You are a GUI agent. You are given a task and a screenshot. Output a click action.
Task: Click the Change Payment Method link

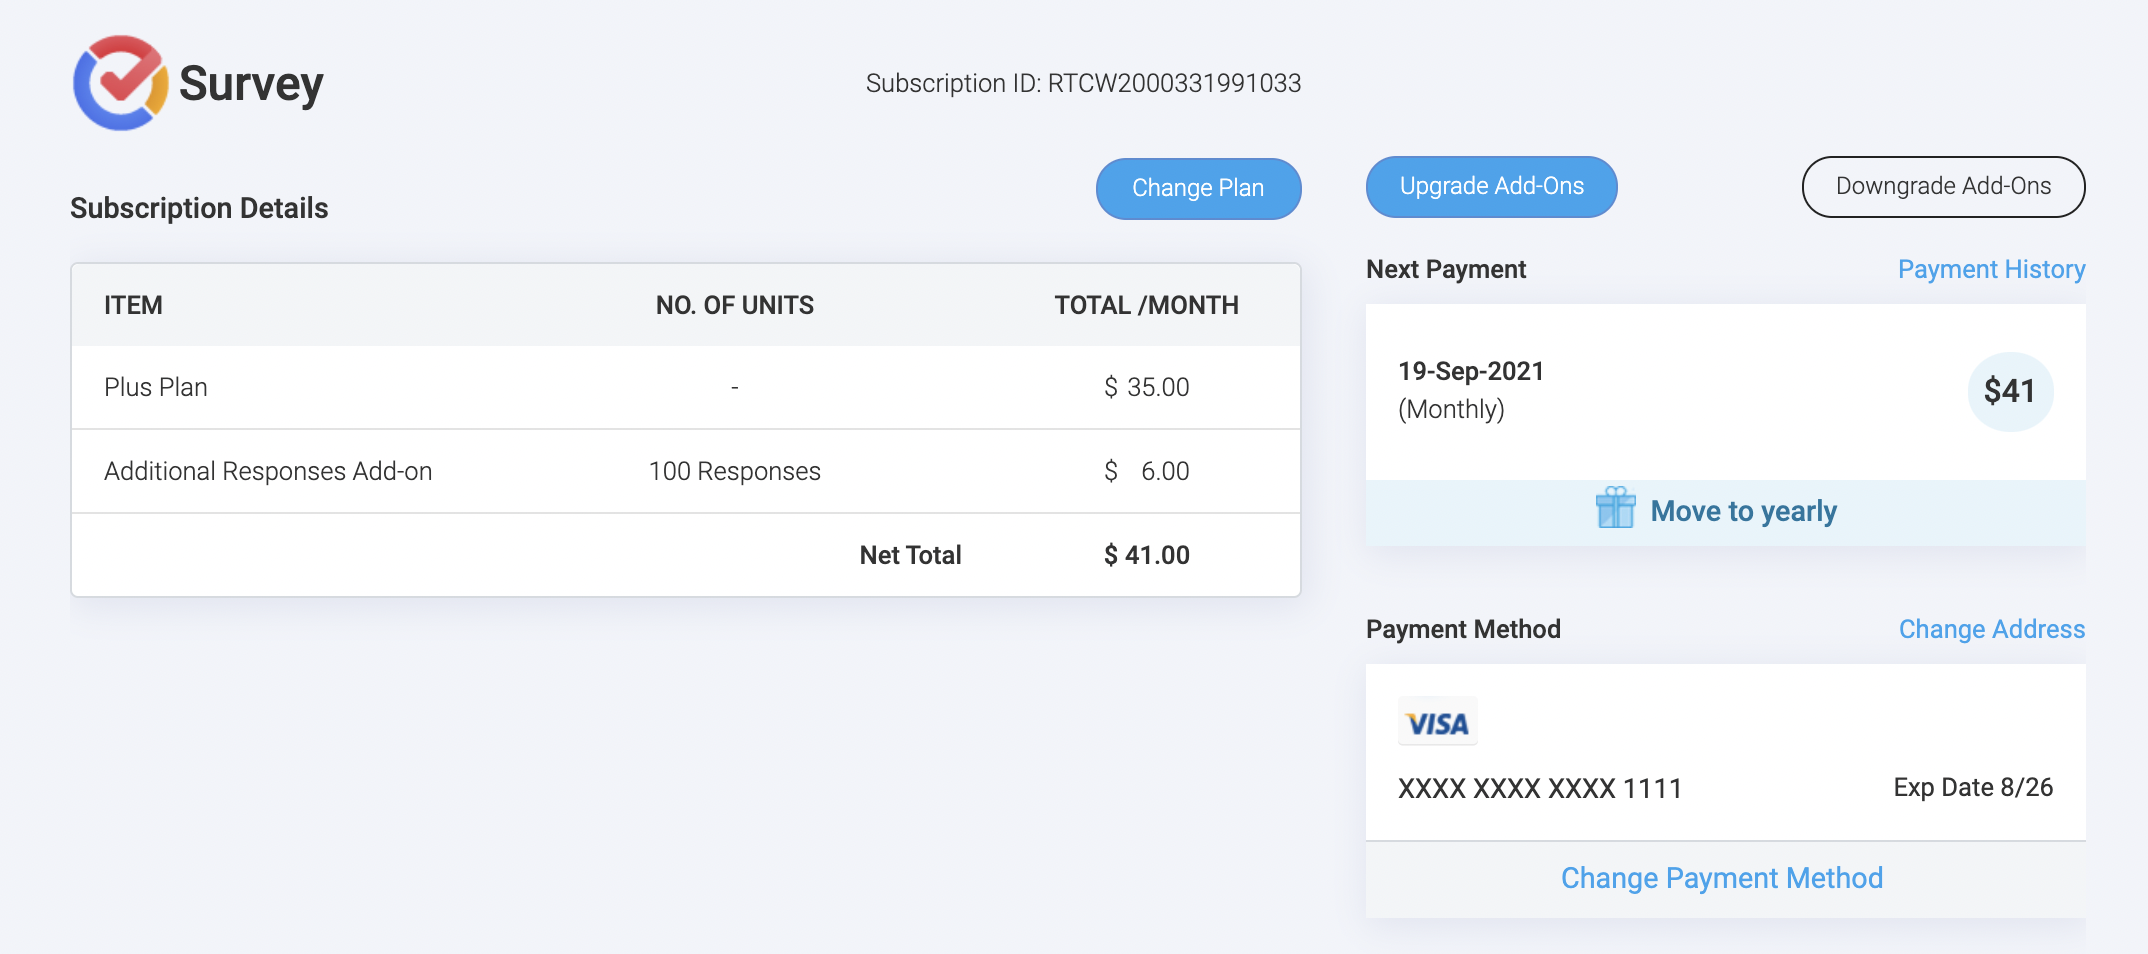point(1721,878)
